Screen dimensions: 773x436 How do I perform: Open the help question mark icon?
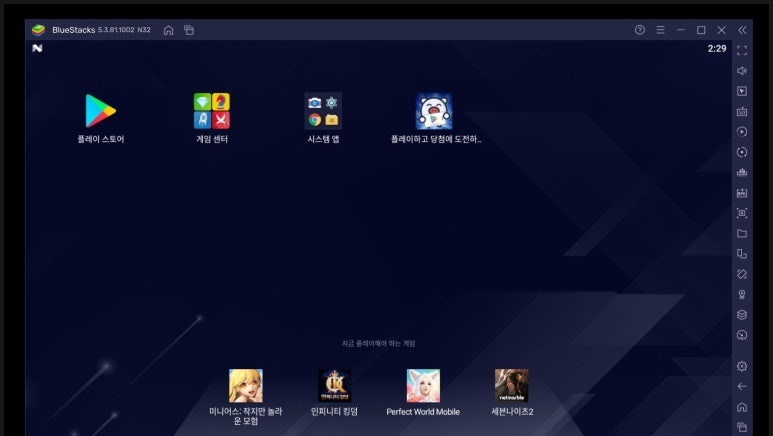(640, 30)
